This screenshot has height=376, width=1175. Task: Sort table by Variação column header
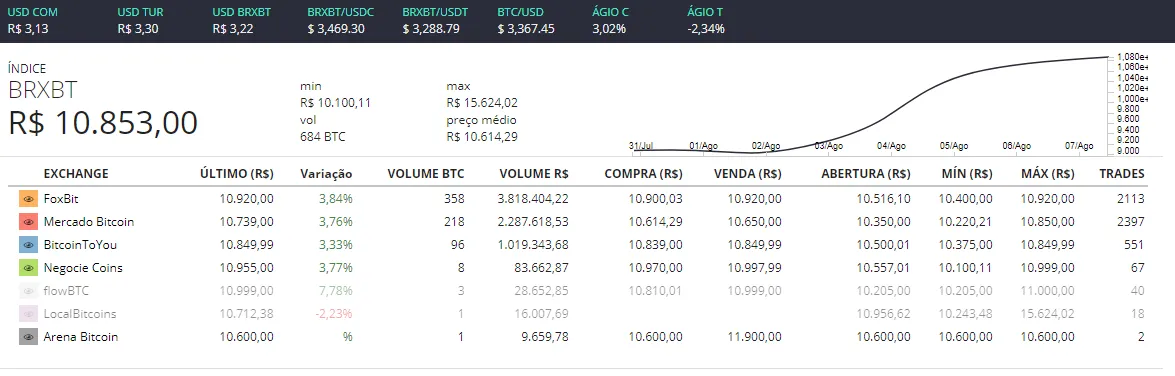[x=326, y=174]
